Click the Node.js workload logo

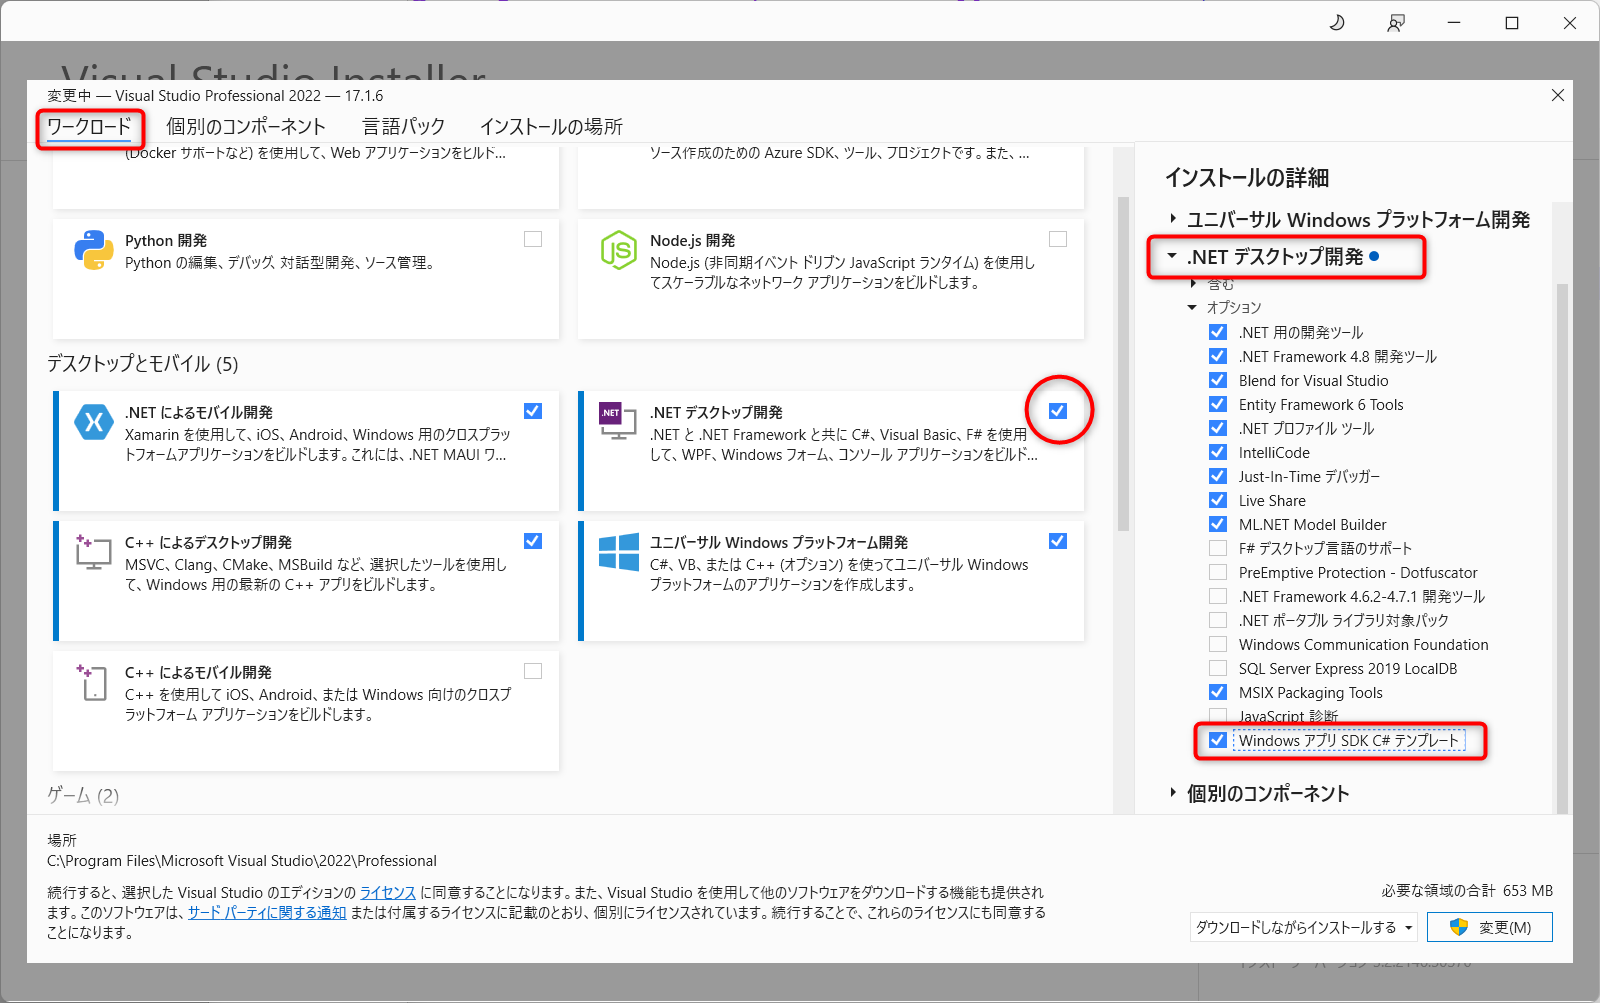(619, 250)
